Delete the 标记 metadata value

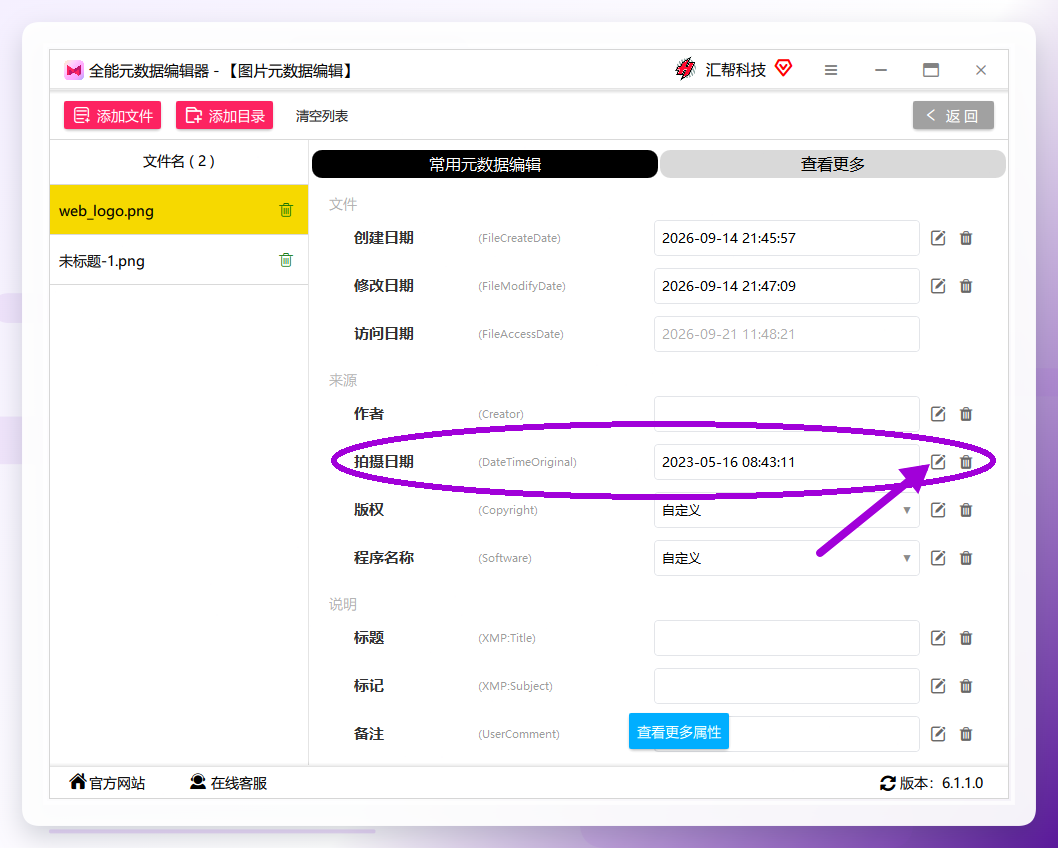[966, 686]
